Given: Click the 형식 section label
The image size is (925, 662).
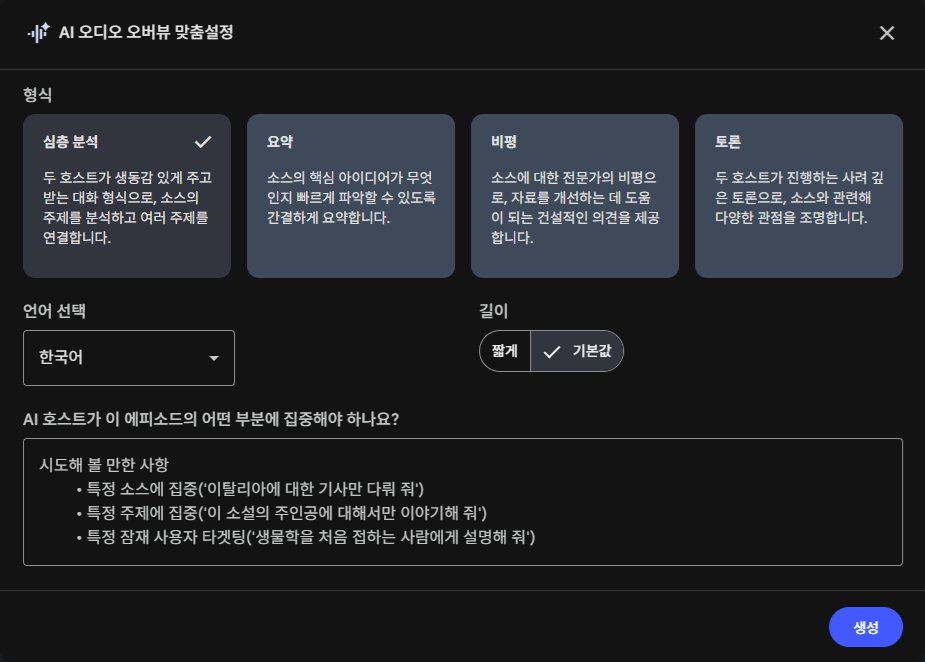Looking at the screenshot, I should tap(38, 95).
